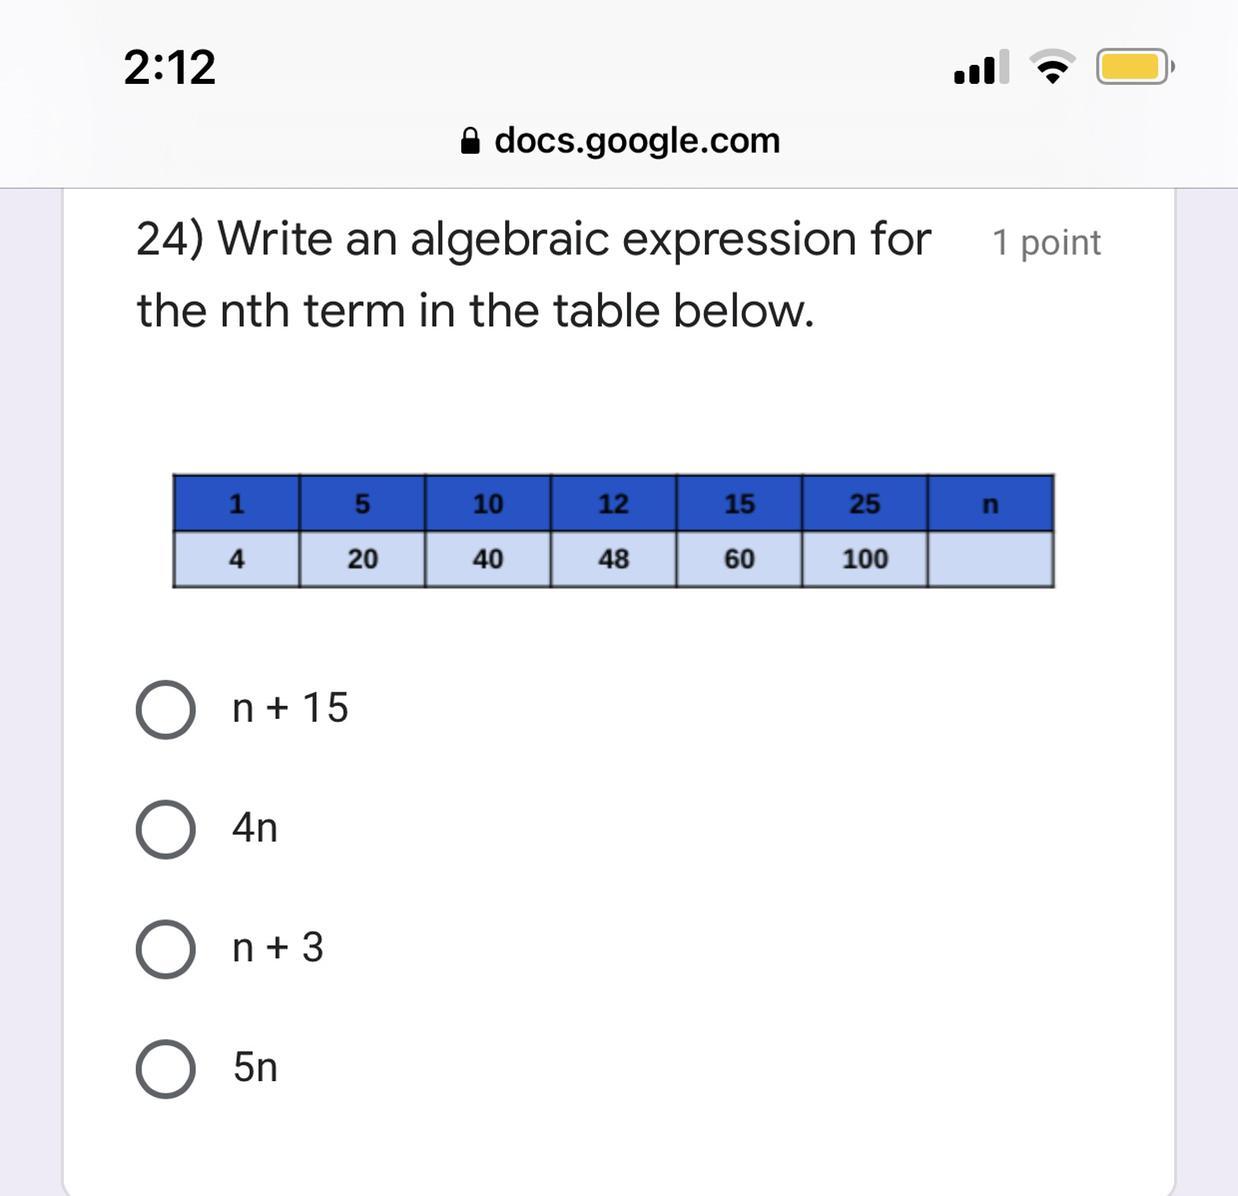Tap the docs.google.com address text
This screenshot has width=1238, height=1196.
[637, 141]
